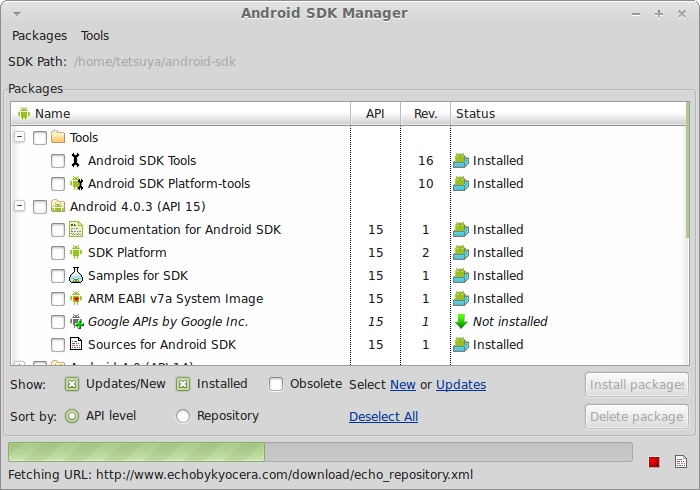Click the Fetching URL status text
The width and height of the screenshot is (700, 490).
[x=241, y=474]
